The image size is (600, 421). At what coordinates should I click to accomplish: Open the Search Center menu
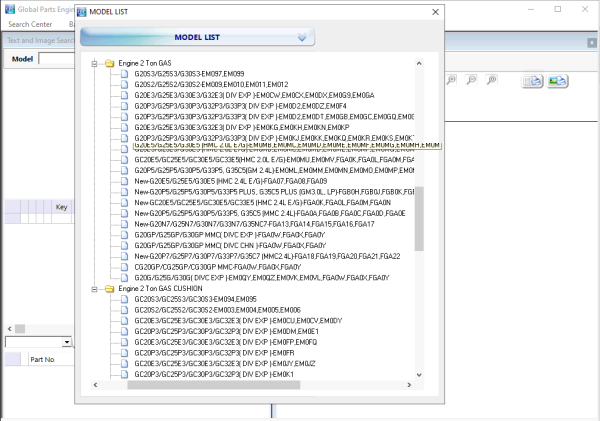click(x=30, y=23)
